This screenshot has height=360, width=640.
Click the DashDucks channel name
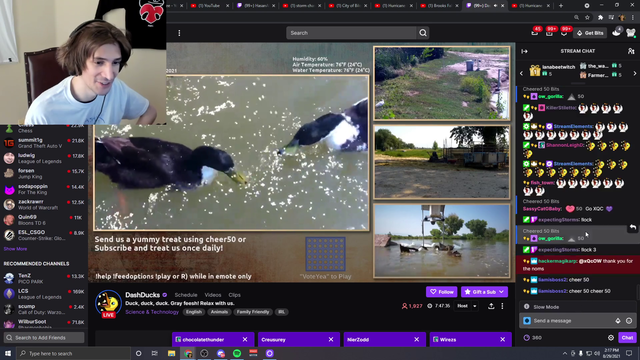142,295
